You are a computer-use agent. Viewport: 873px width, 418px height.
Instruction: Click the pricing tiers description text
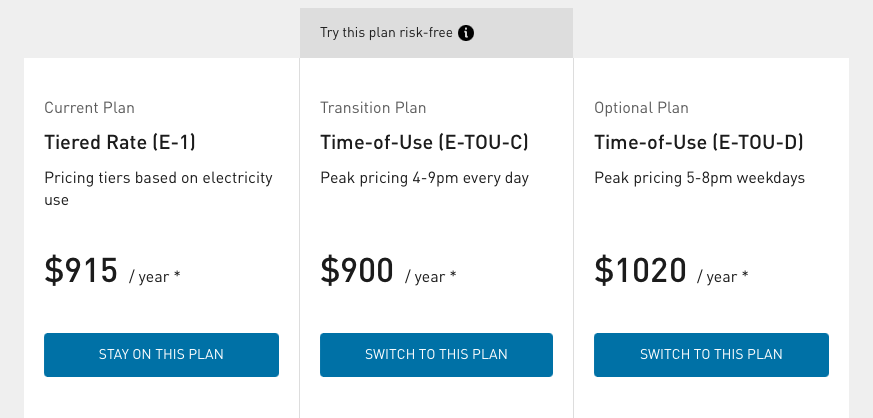tap(158, 189)
